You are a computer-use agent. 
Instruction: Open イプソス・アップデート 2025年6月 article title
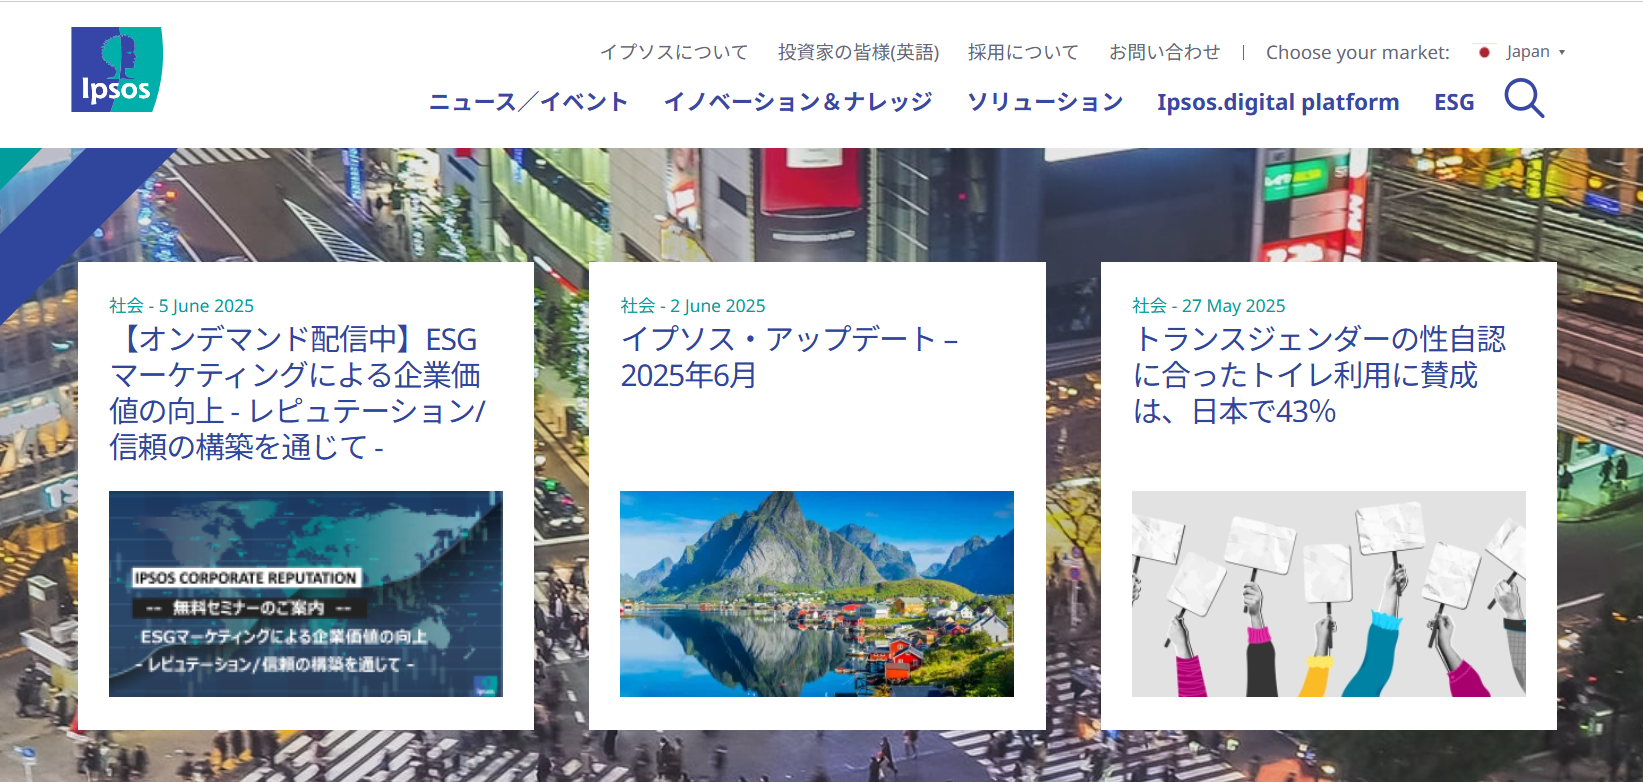pyautogui.click(x=789, y=357)
